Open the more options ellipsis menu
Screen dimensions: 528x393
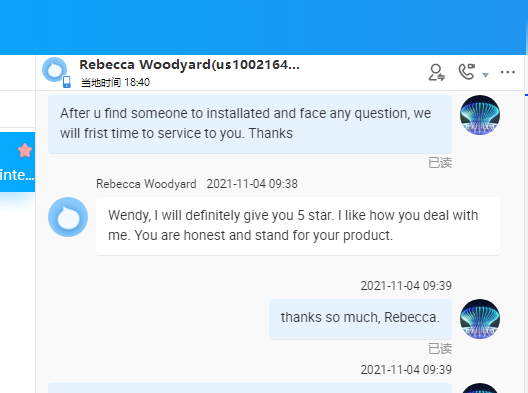pos(507,72)
